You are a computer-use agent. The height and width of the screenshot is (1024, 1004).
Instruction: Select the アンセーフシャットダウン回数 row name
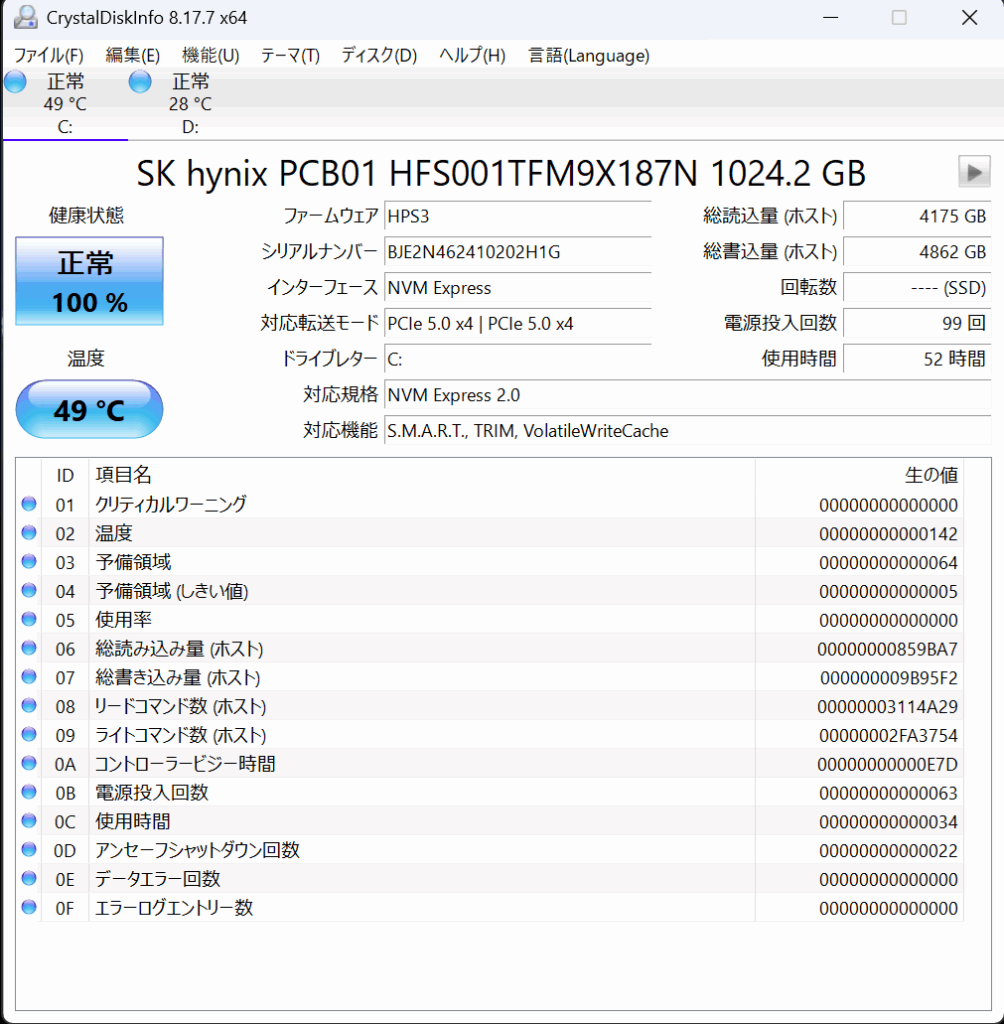click(x=197, y=850)
